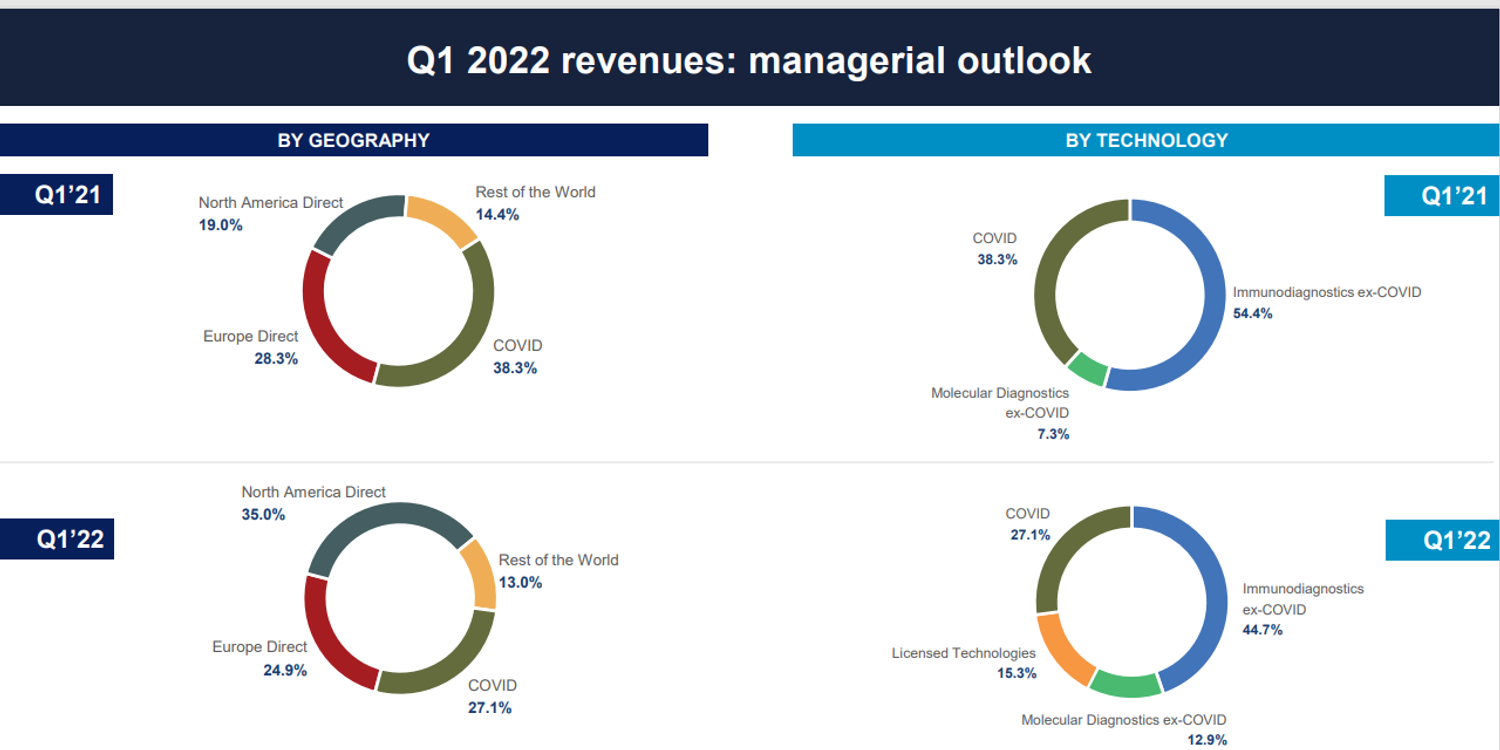
Task: Click the Q1'22 label beside the technology chart
Action: tap(1443, 540)
